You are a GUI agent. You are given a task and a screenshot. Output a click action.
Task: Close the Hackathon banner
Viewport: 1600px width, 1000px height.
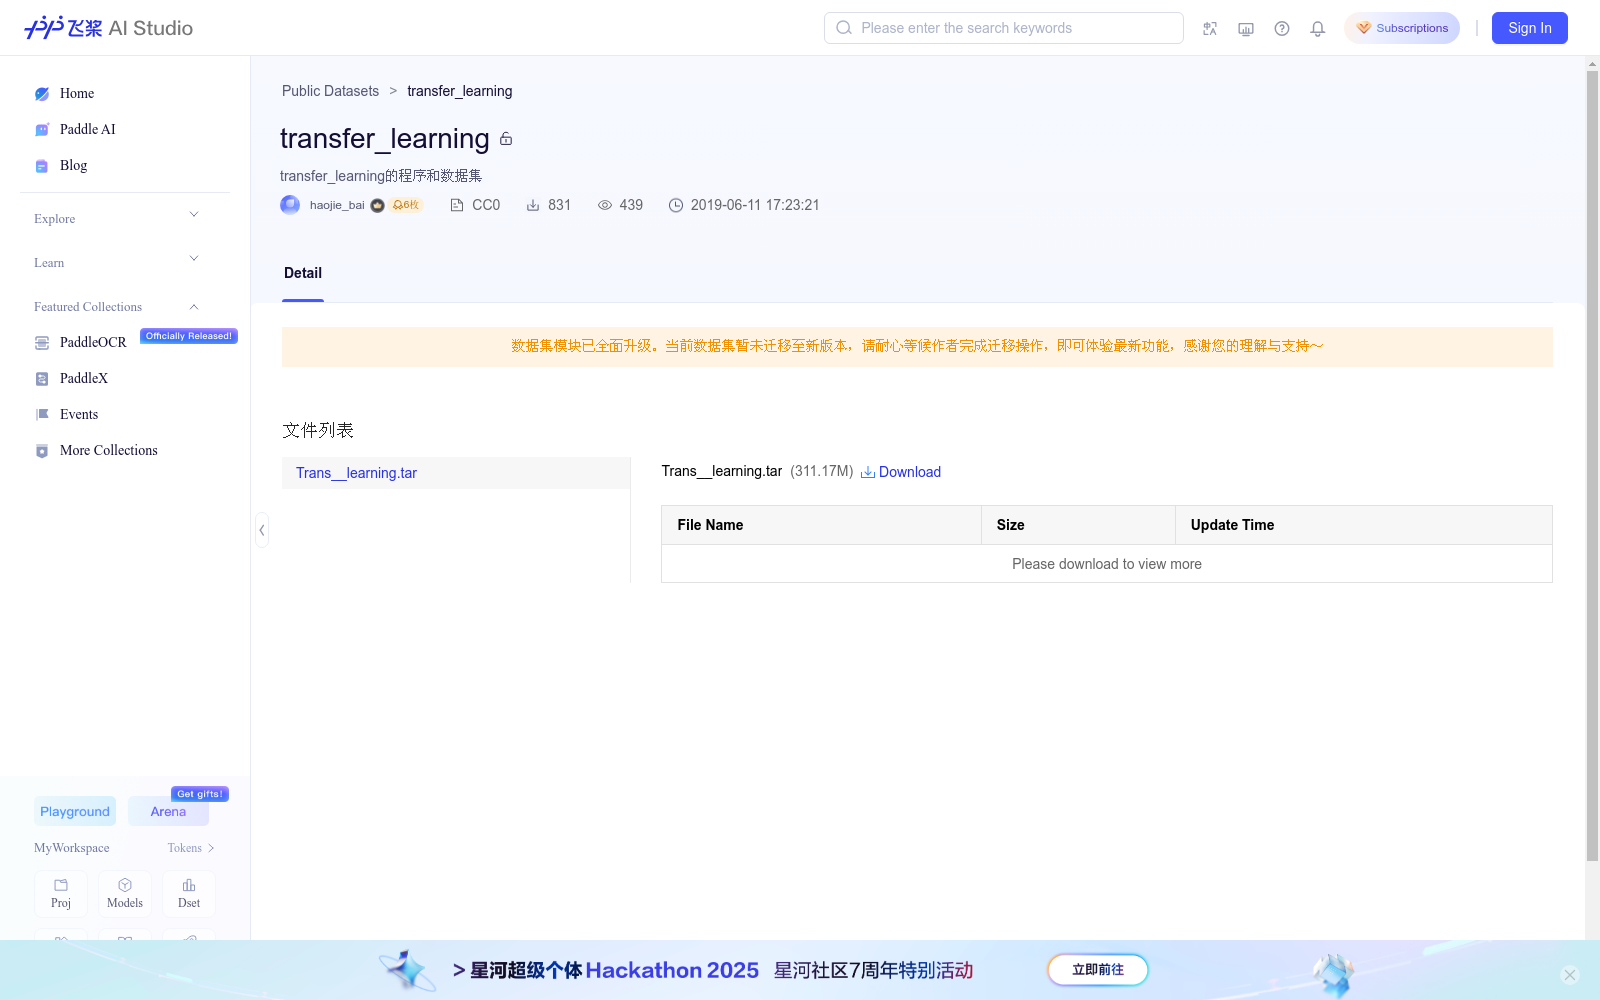(x=1570, y=975)
